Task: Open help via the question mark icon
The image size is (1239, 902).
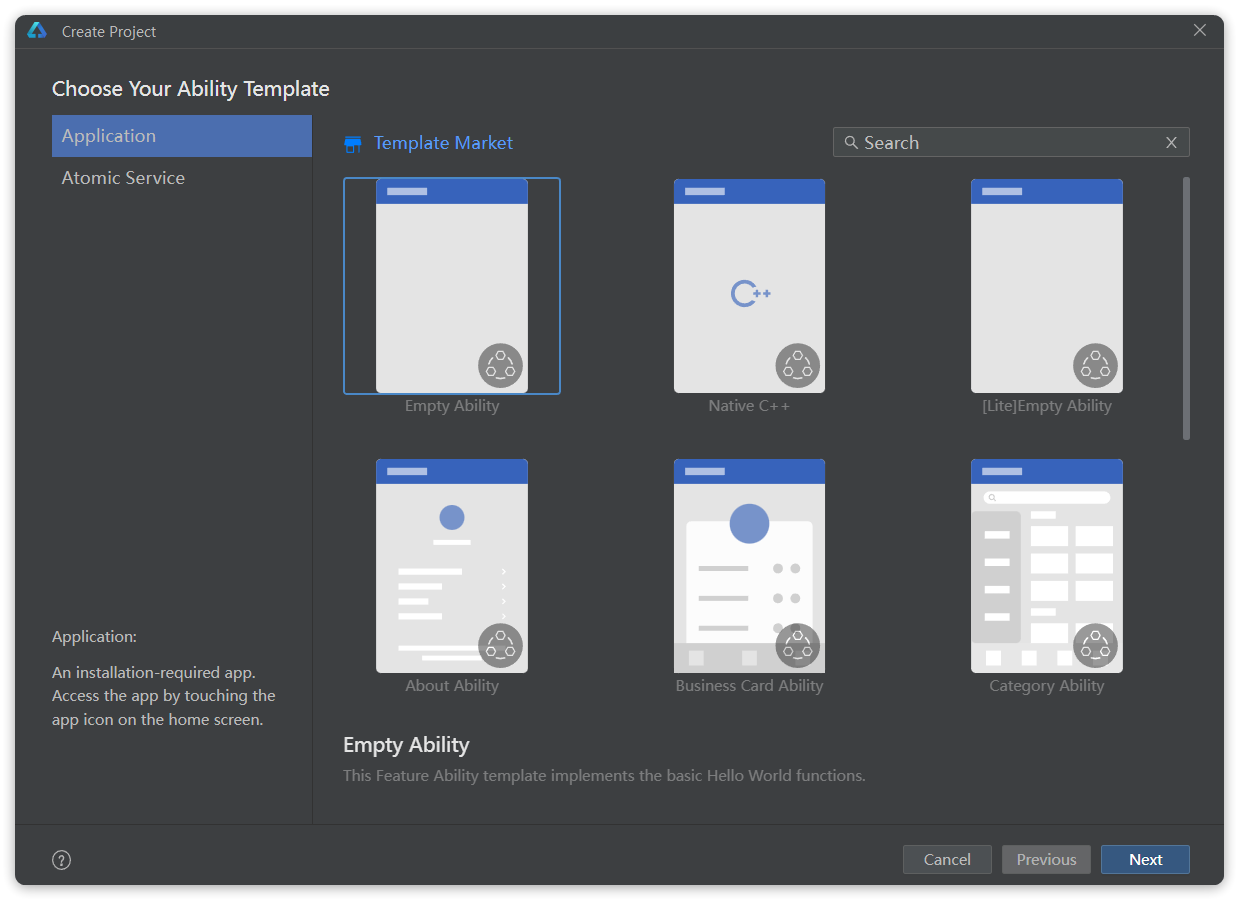Action: click(62, 860)
